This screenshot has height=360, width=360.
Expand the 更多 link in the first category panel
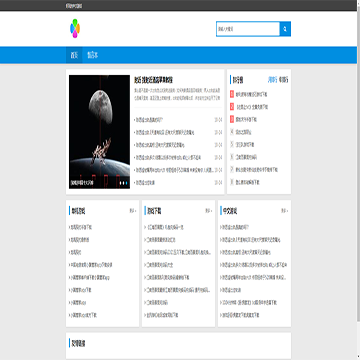click(x=133, y=211)
